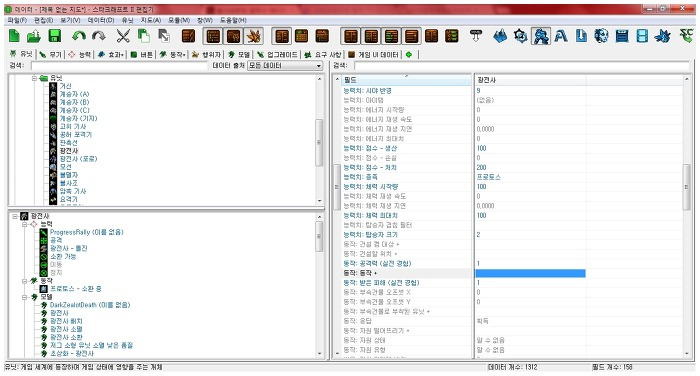Click the green SC test map icon
The image size is (700, 376).
(x=686, y=36)
